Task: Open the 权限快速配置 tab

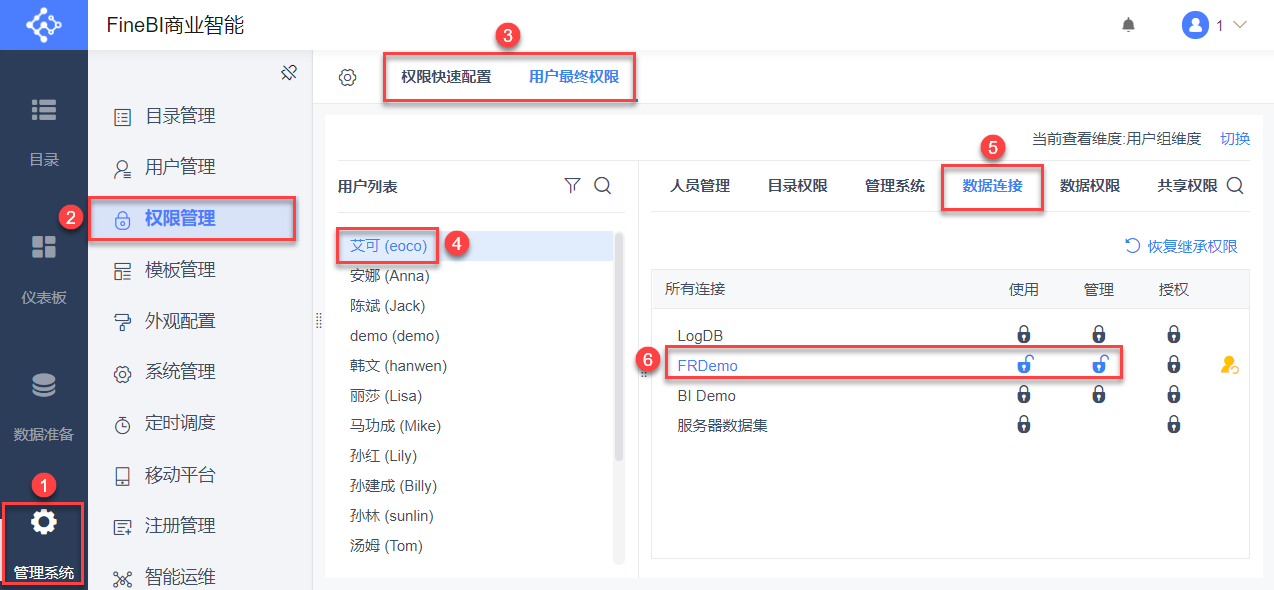Action: 446,77
